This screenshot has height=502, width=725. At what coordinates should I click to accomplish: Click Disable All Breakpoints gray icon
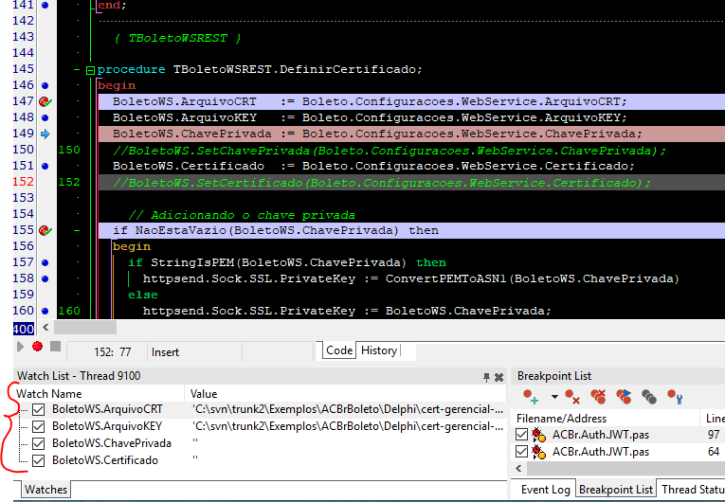(649, 397)
